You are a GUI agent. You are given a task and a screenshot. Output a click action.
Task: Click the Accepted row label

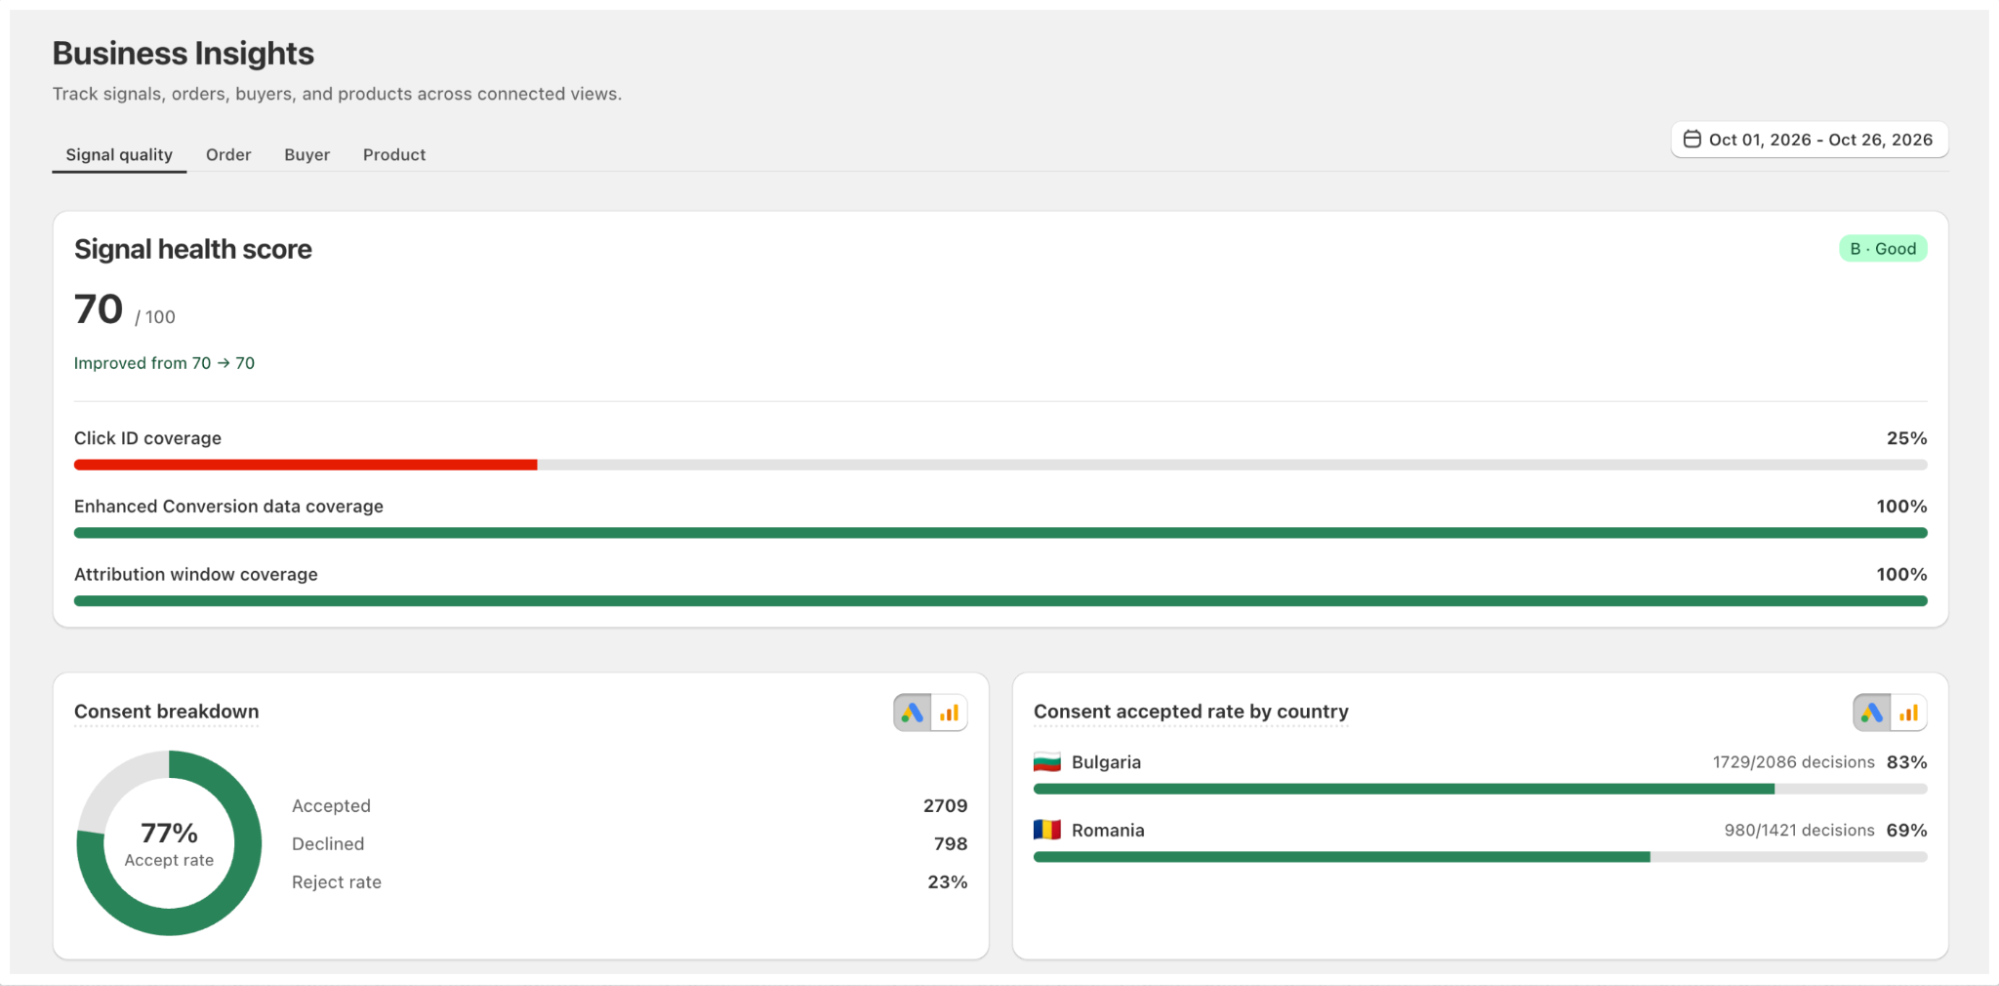point(331,806)
